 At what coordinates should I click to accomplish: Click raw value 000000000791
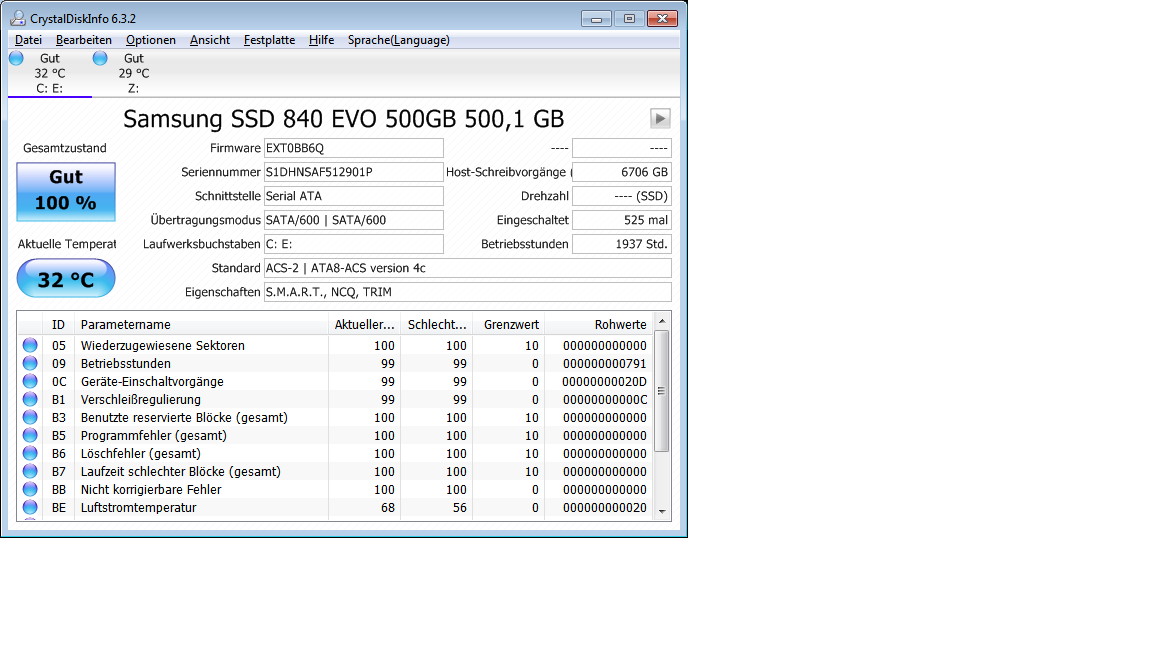[x=605, y=364]
